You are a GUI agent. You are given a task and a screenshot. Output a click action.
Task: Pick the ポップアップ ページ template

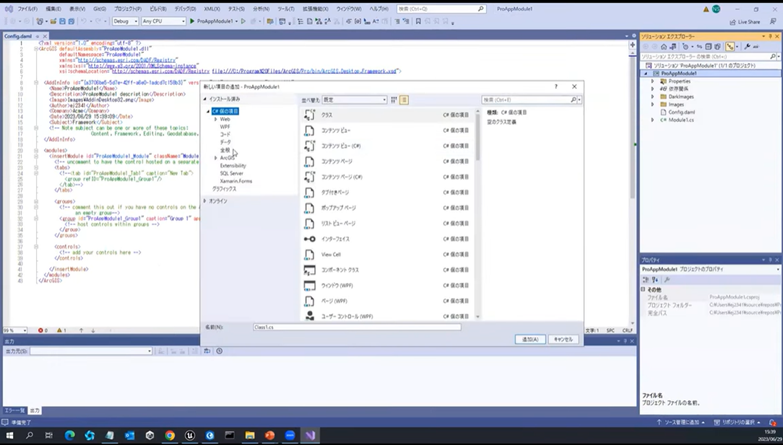tap(388, 208)
